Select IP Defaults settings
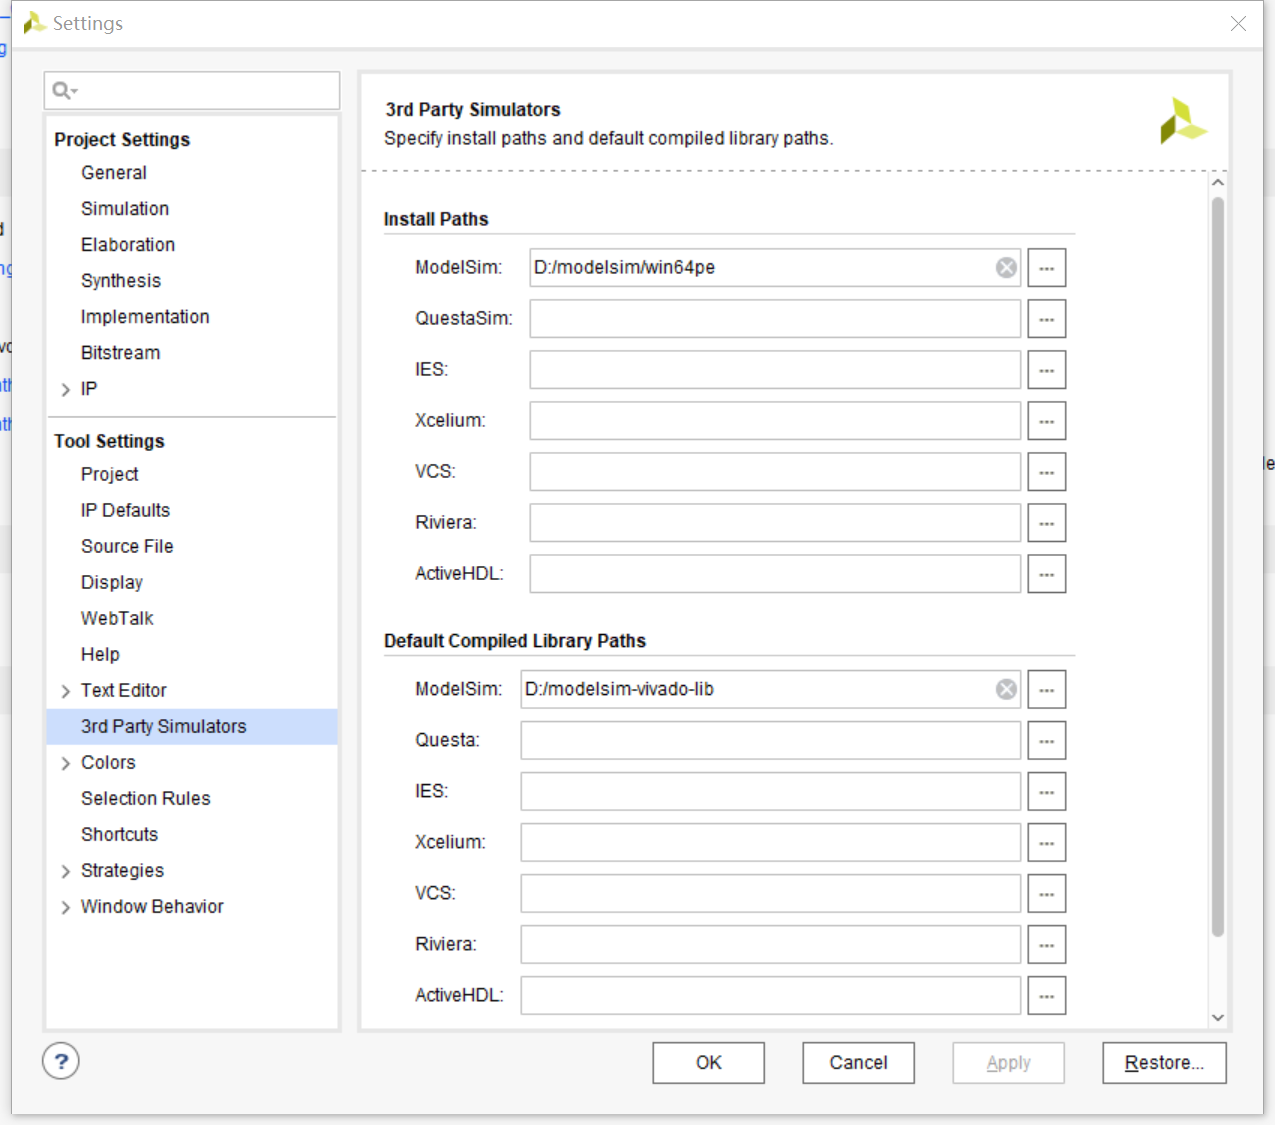The height and width of the screenshot is (1125, 1275). [125, 511]
